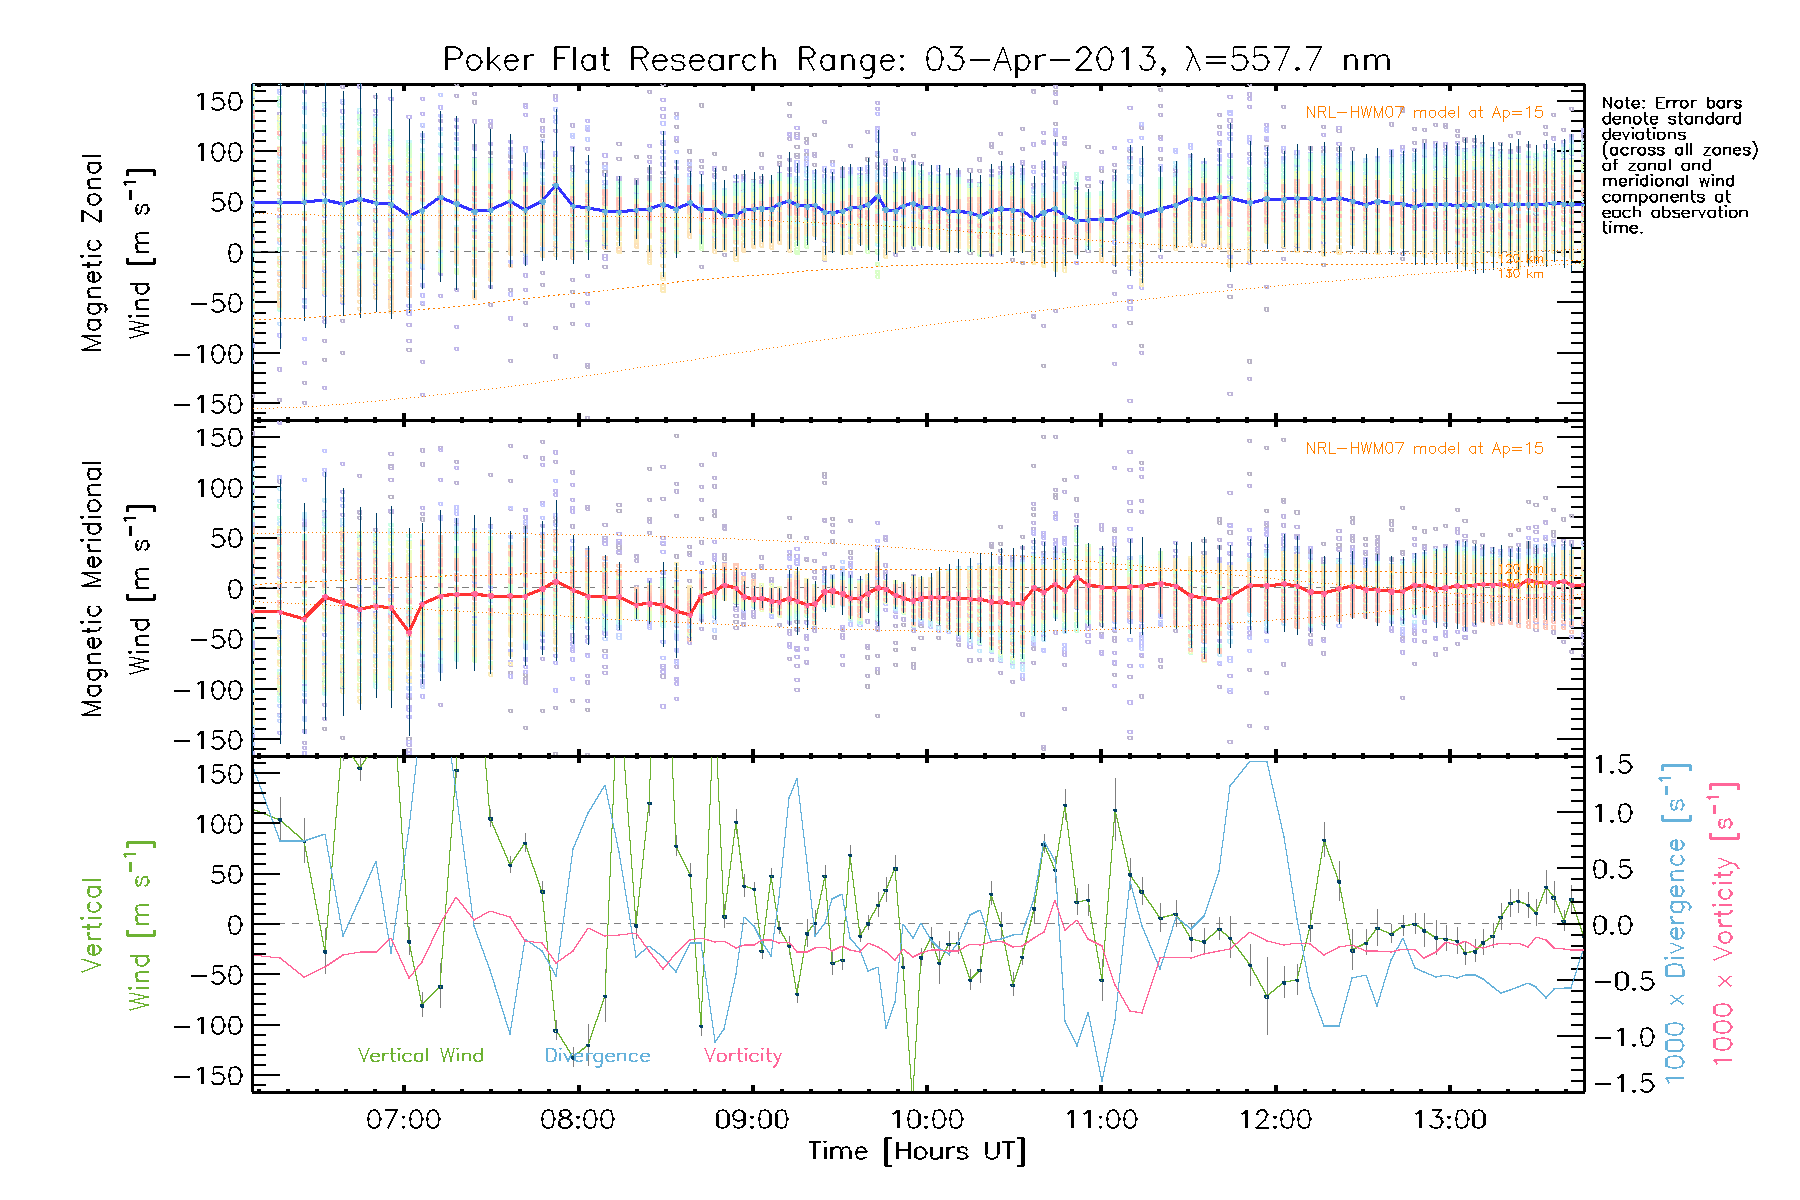Click the 07:00 time tick label
This screenshot has height=1200, width=1800.
(403, 1120)
